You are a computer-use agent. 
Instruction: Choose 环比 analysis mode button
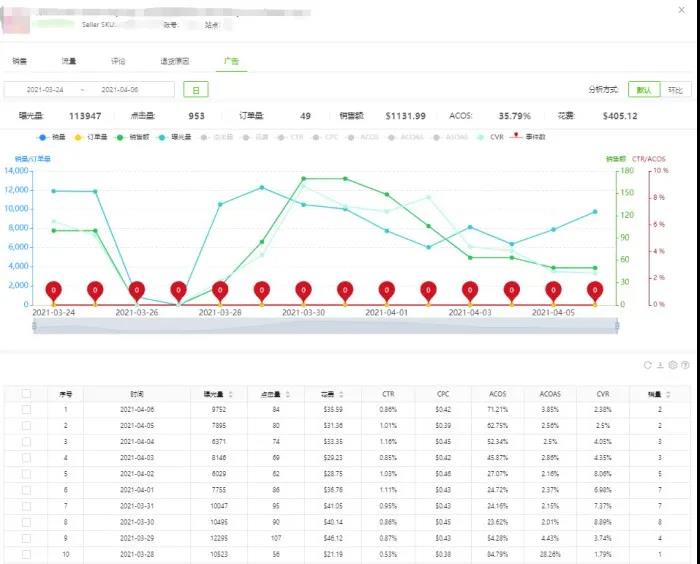pos(676,90)
